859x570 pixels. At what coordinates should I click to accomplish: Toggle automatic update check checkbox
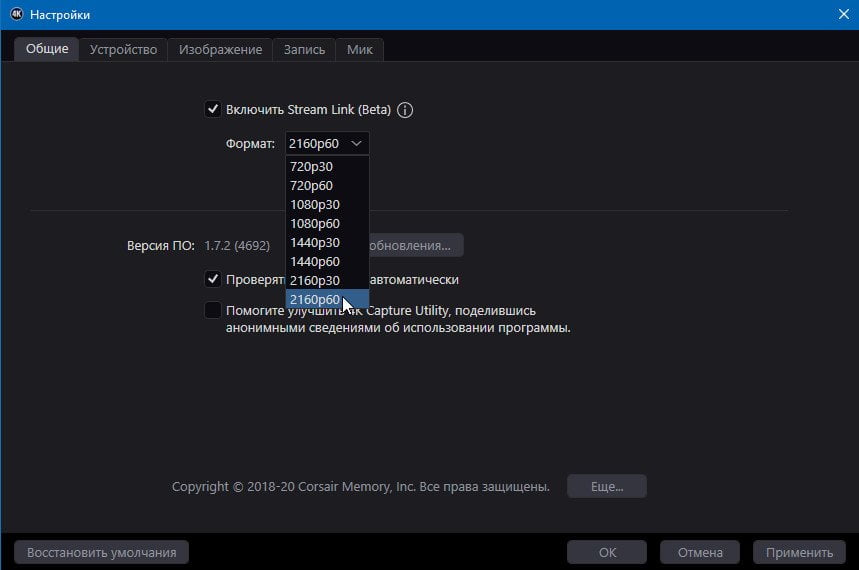[x=213, y=279]
